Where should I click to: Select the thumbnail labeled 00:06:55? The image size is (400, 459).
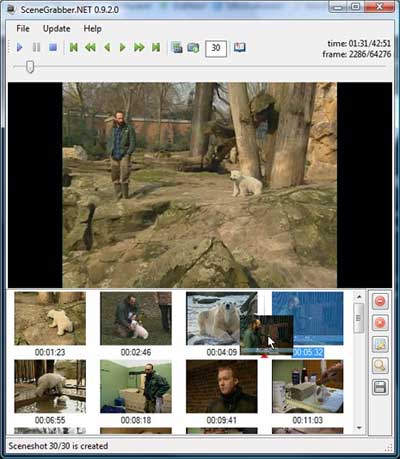50,386
